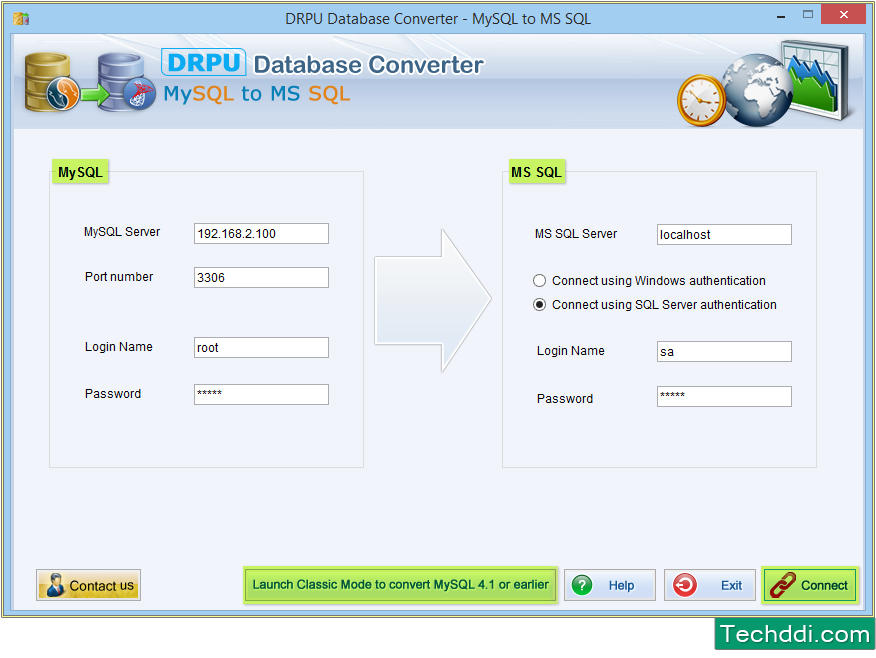Click the MySQL group header label
Viewport: 876px width, 658px height.
tap(80, 172)
